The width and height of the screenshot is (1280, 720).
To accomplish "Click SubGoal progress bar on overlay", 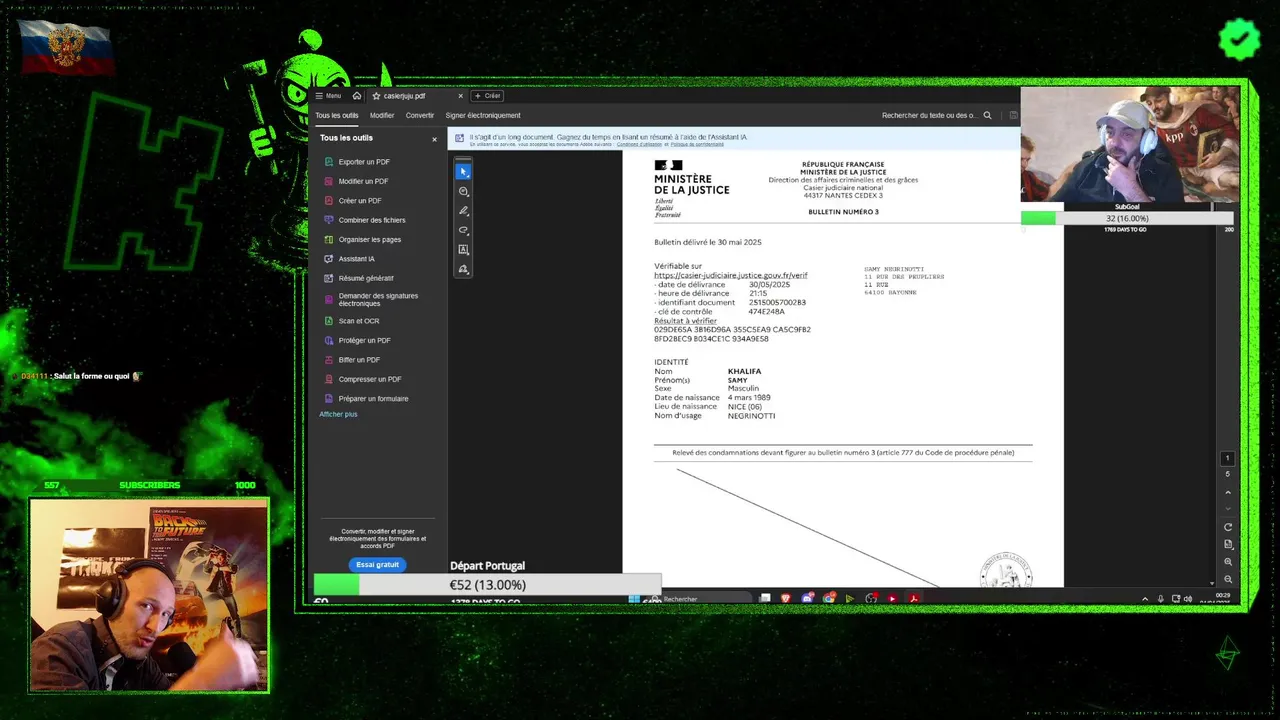I will [x=1127, y=218].
